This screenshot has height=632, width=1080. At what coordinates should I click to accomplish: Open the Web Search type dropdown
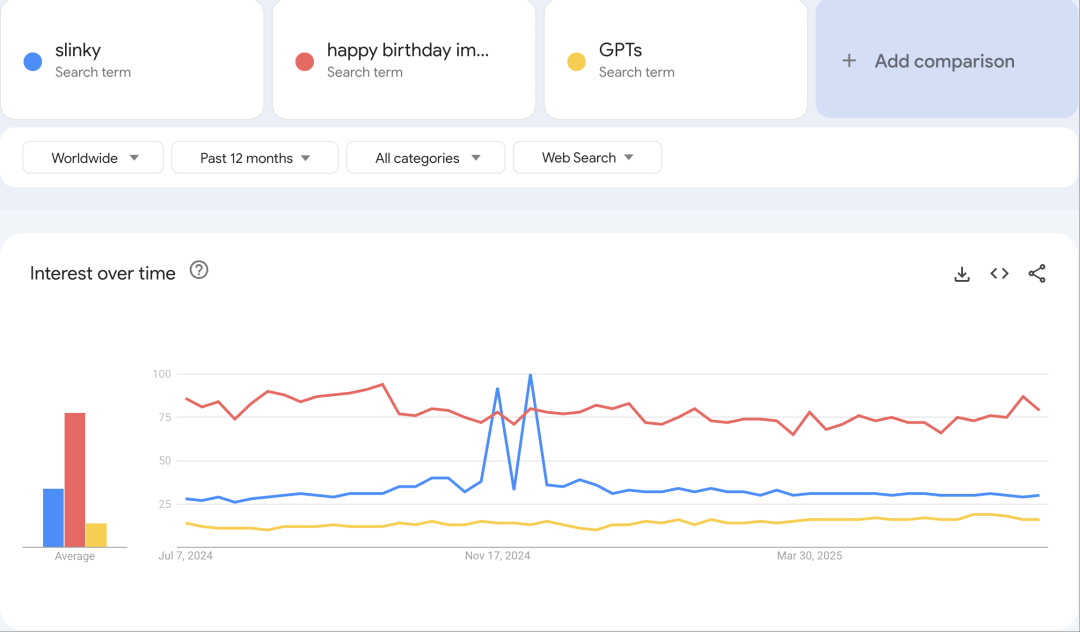tap(587, 158)
